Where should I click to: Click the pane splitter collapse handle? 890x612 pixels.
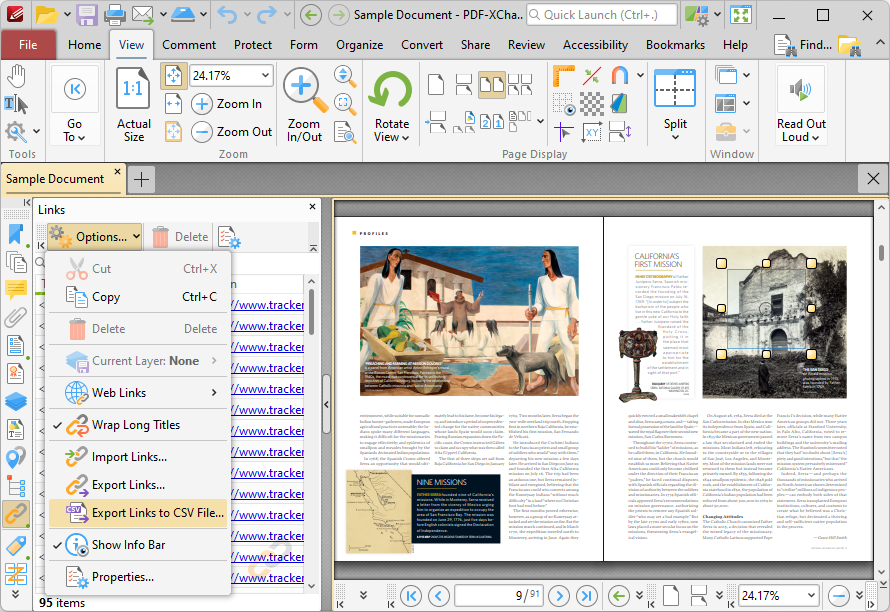(326, 405)
